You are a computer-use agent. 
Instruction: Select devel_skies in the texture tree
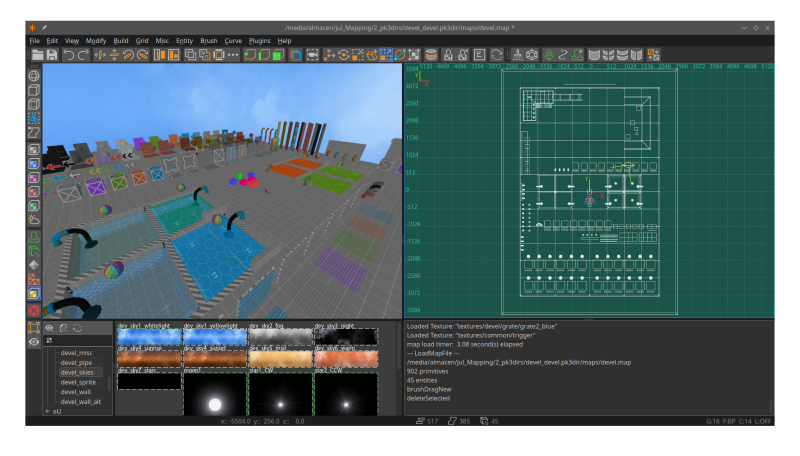77,372
